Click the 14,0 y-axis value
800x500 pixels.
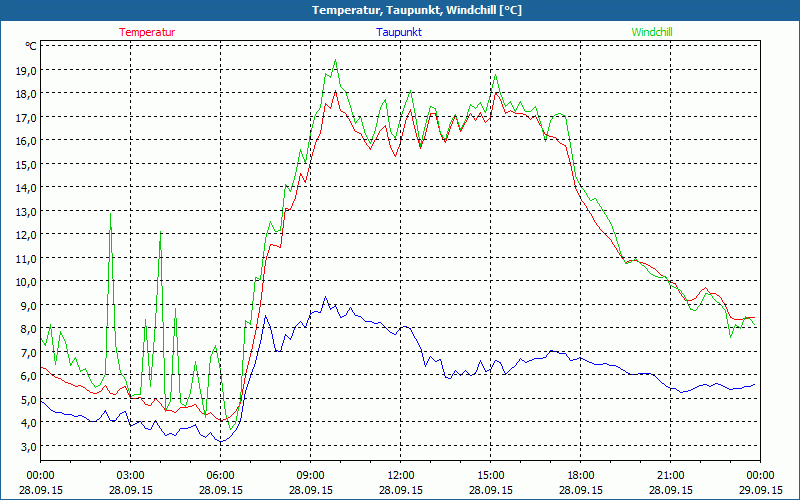(x=26, y=188)
